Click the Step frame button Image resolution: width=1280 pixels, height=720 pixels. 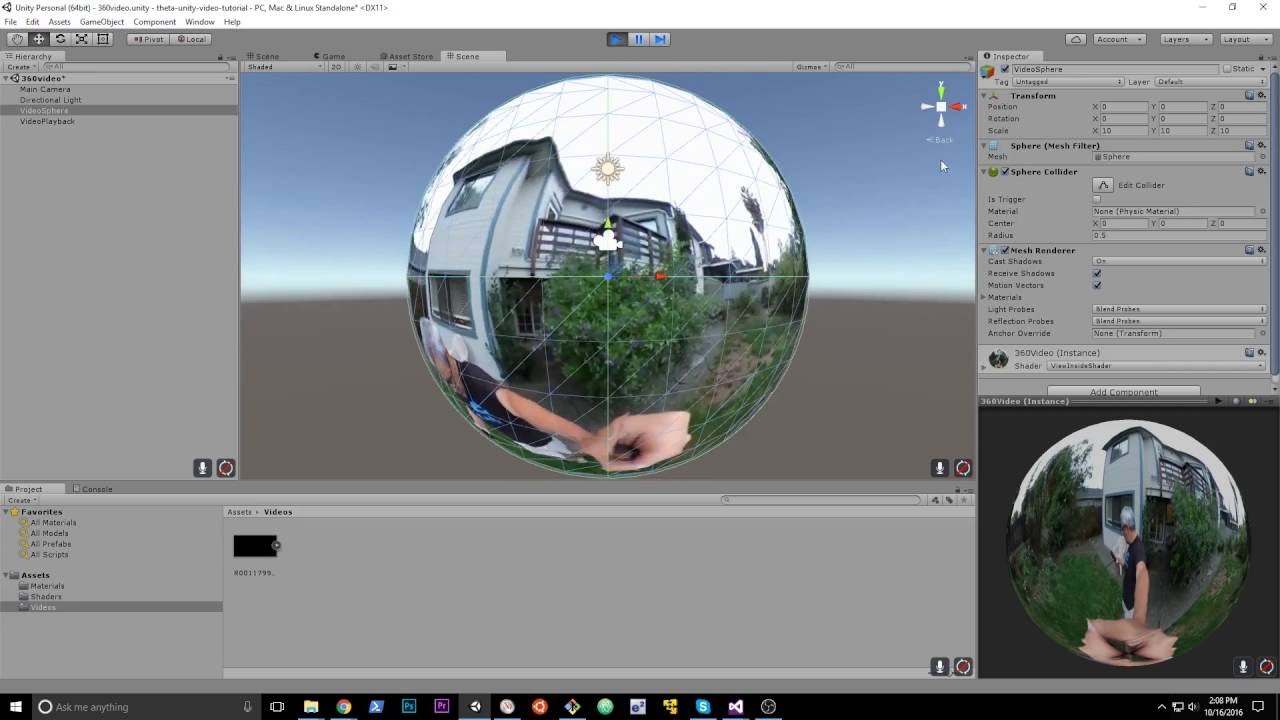(660, 39)
